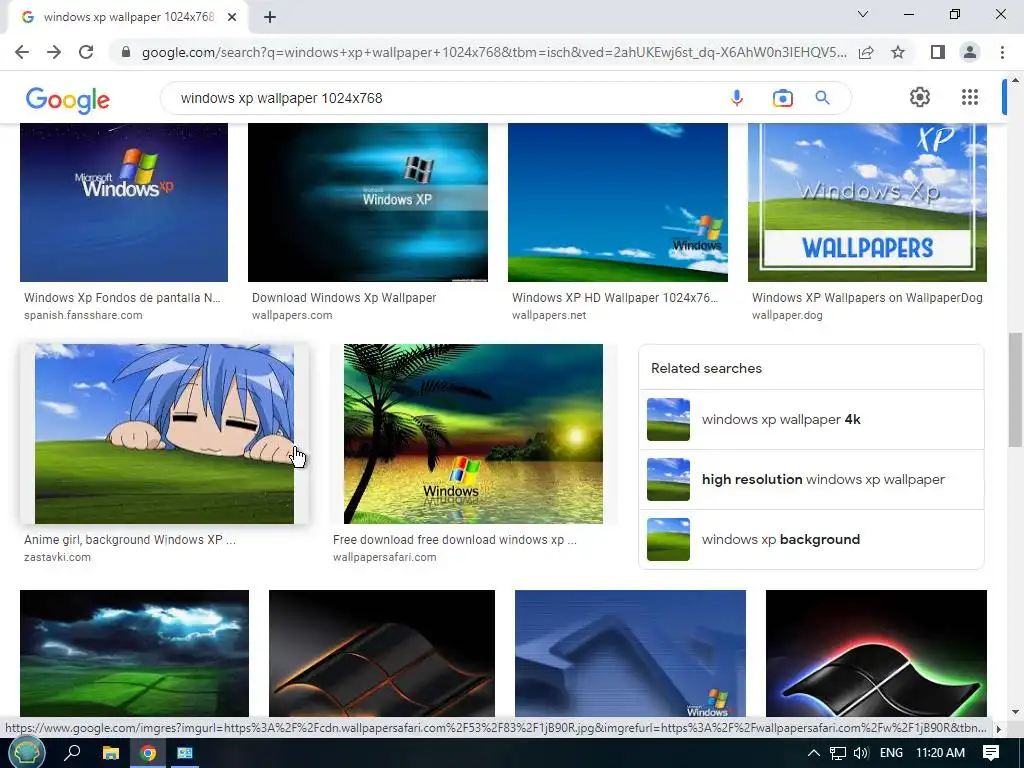1024x768 pixels.
Task: Go back to the previous page
Action: (22, 52)
